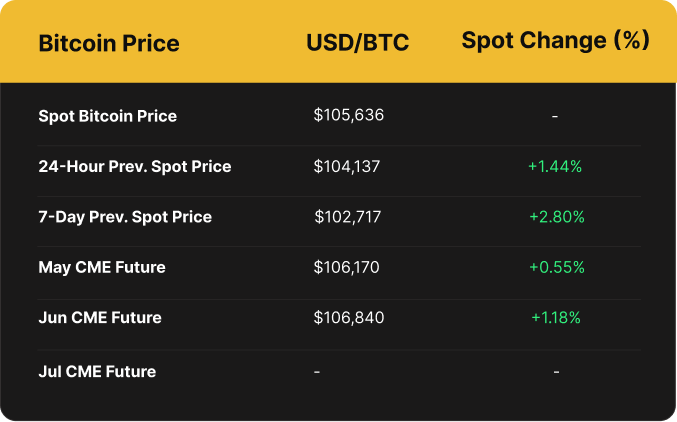Select the May CME Future row label
This screenshot has height=422, width=677.
[102, 267]
